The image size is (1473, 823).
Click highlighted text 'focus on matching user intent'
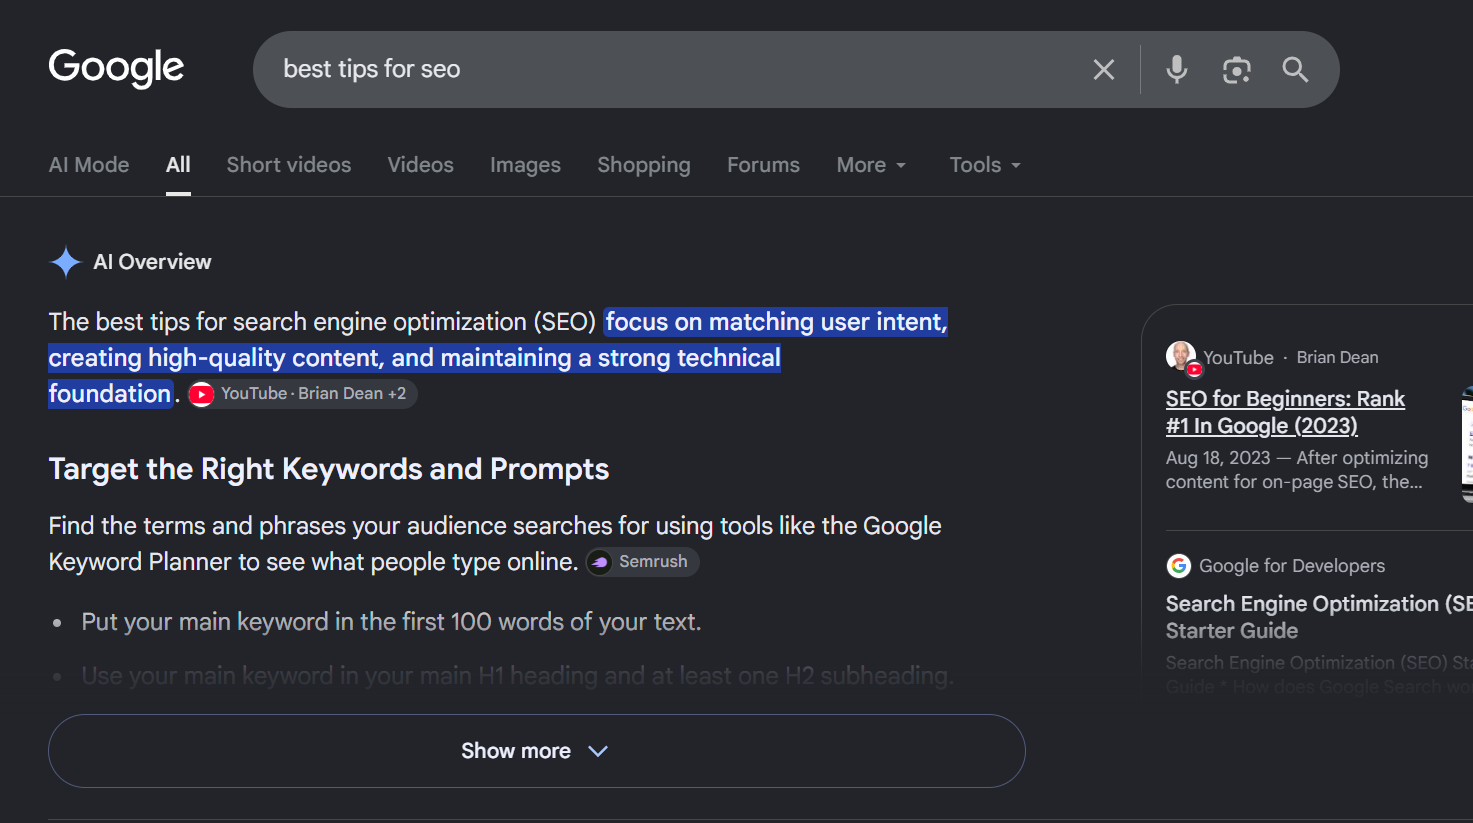click(775, 322)
